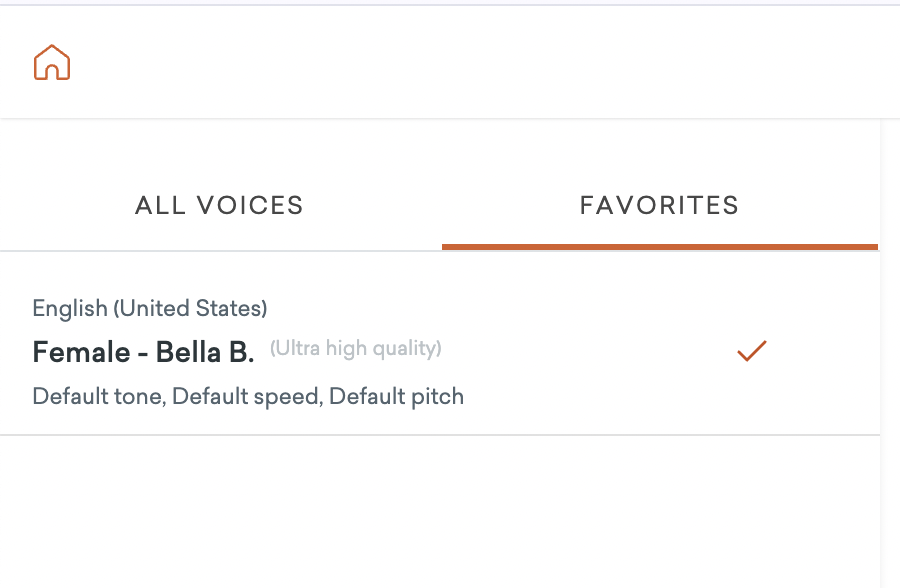Screen dimensions: 900x588
Task: Click the blank space between tabs and header
Action: pos(440,144)
